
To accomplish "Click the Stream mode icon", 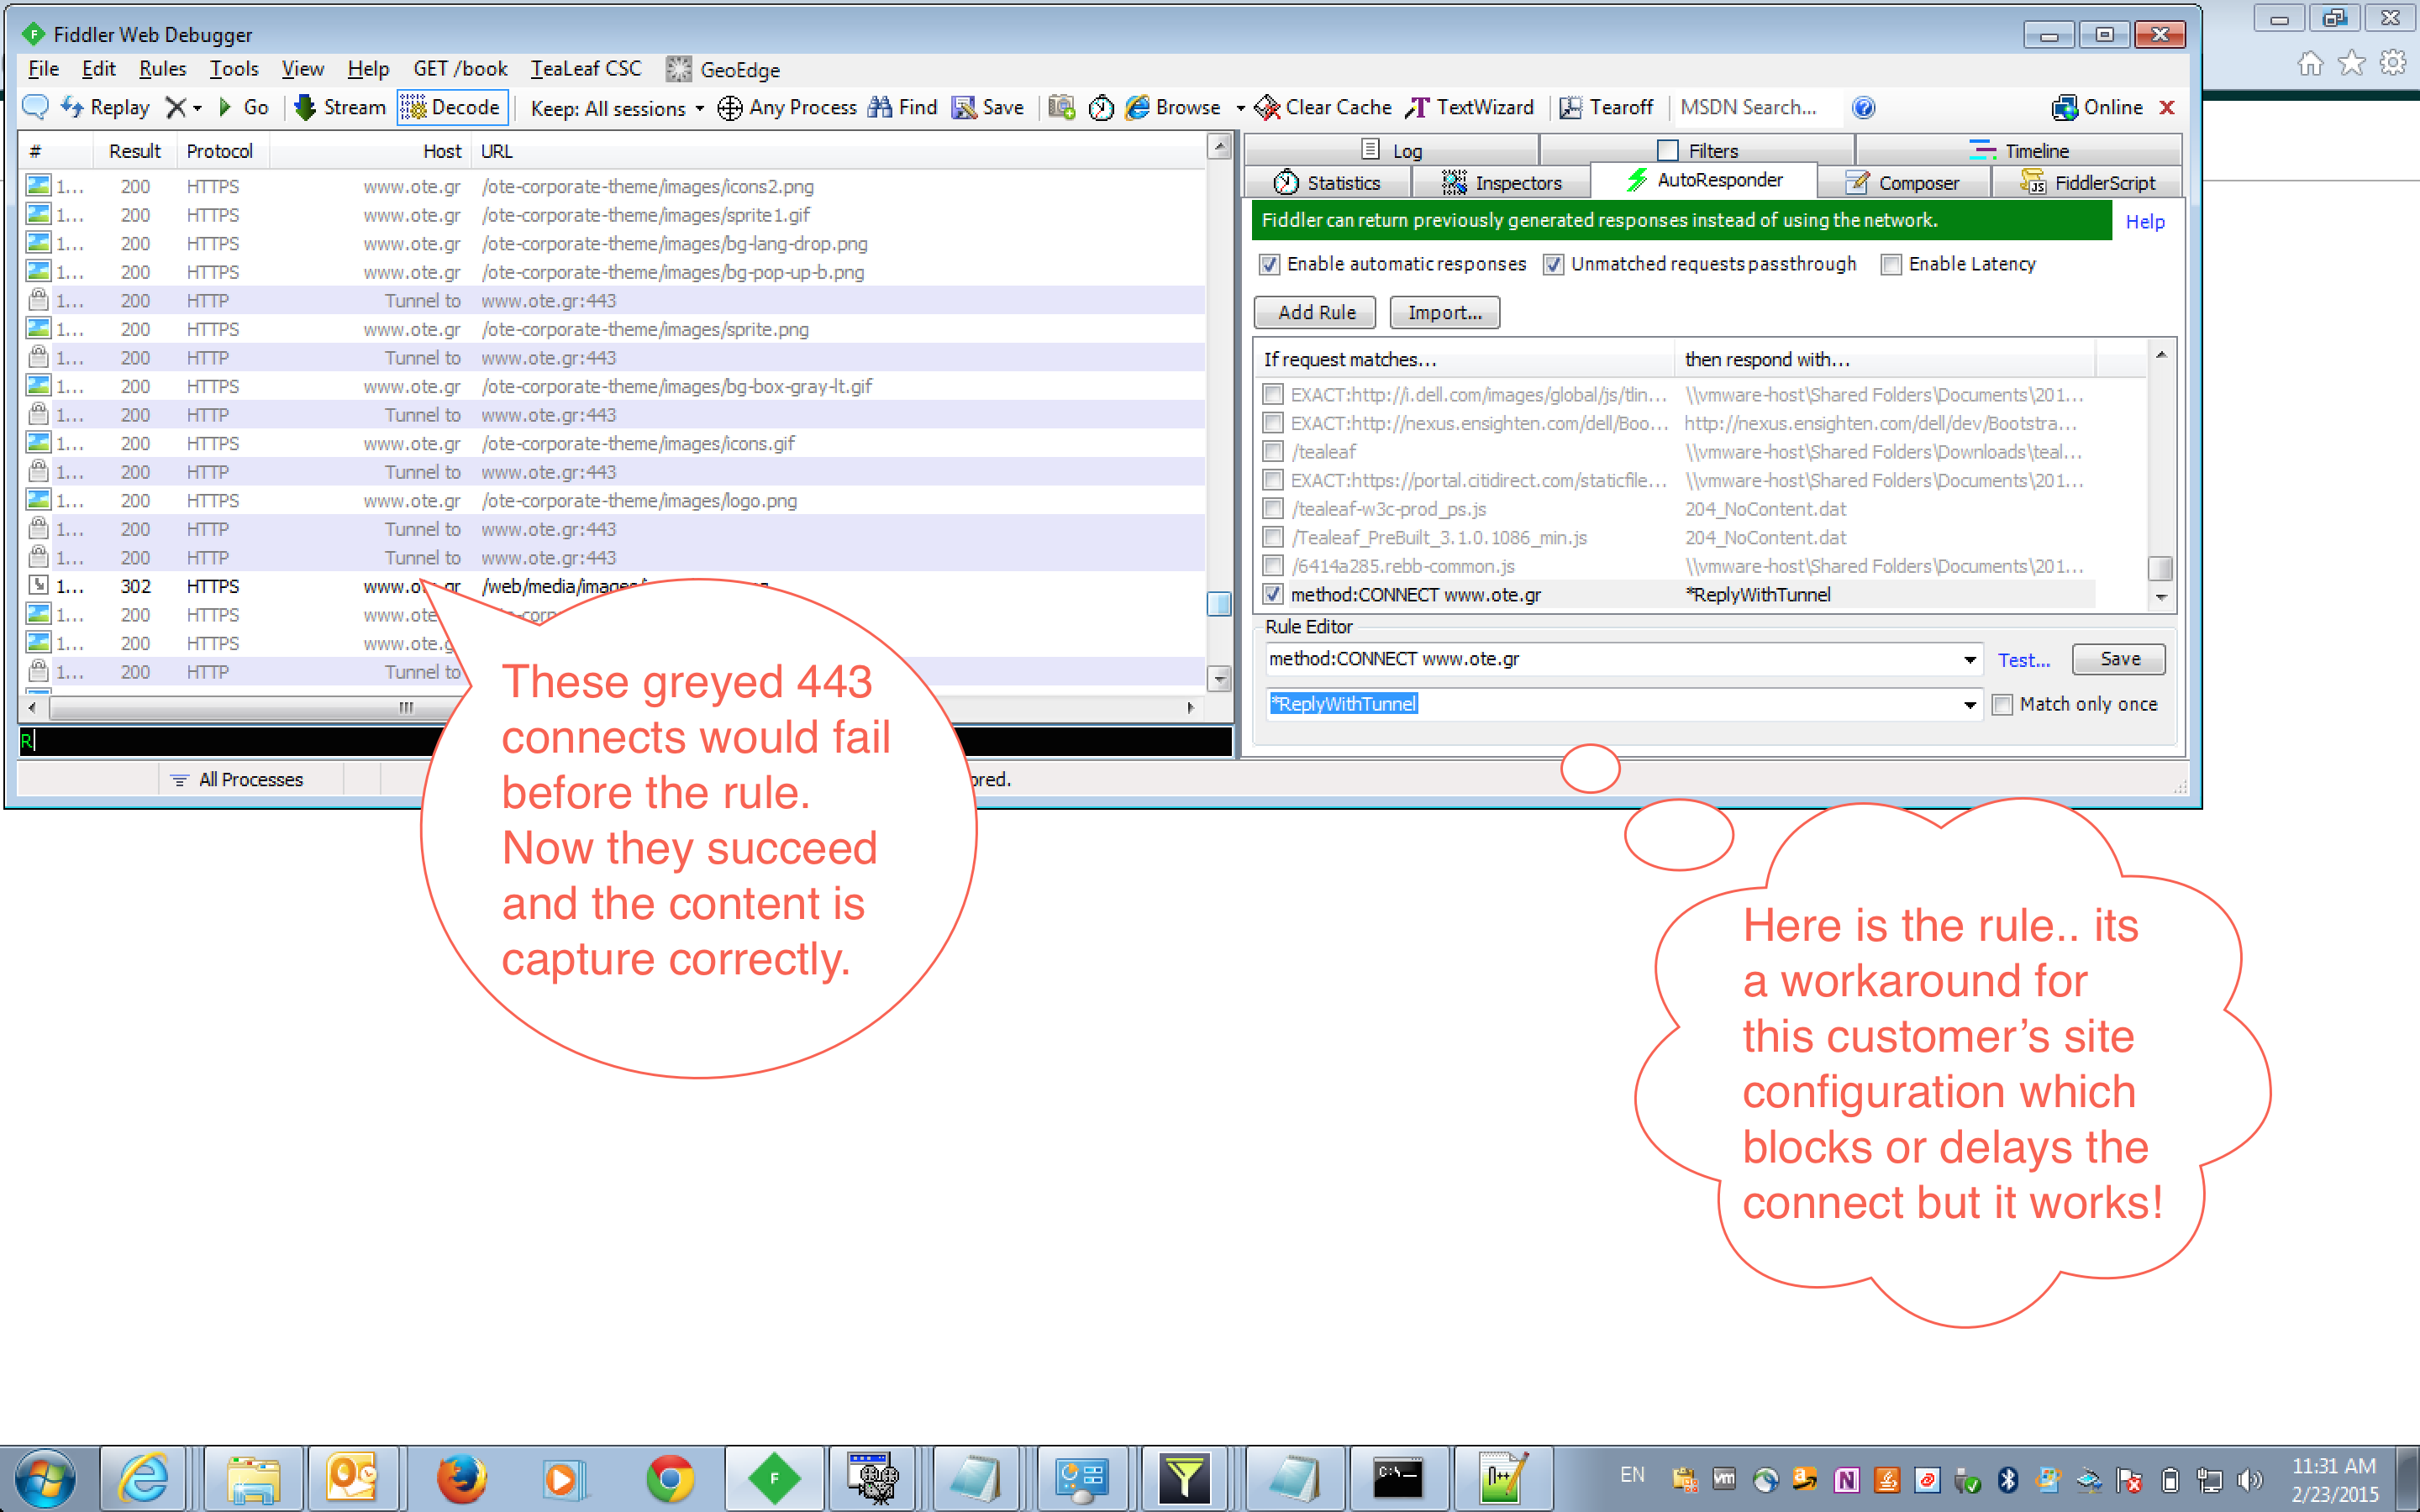I will (x=305, y=107).
